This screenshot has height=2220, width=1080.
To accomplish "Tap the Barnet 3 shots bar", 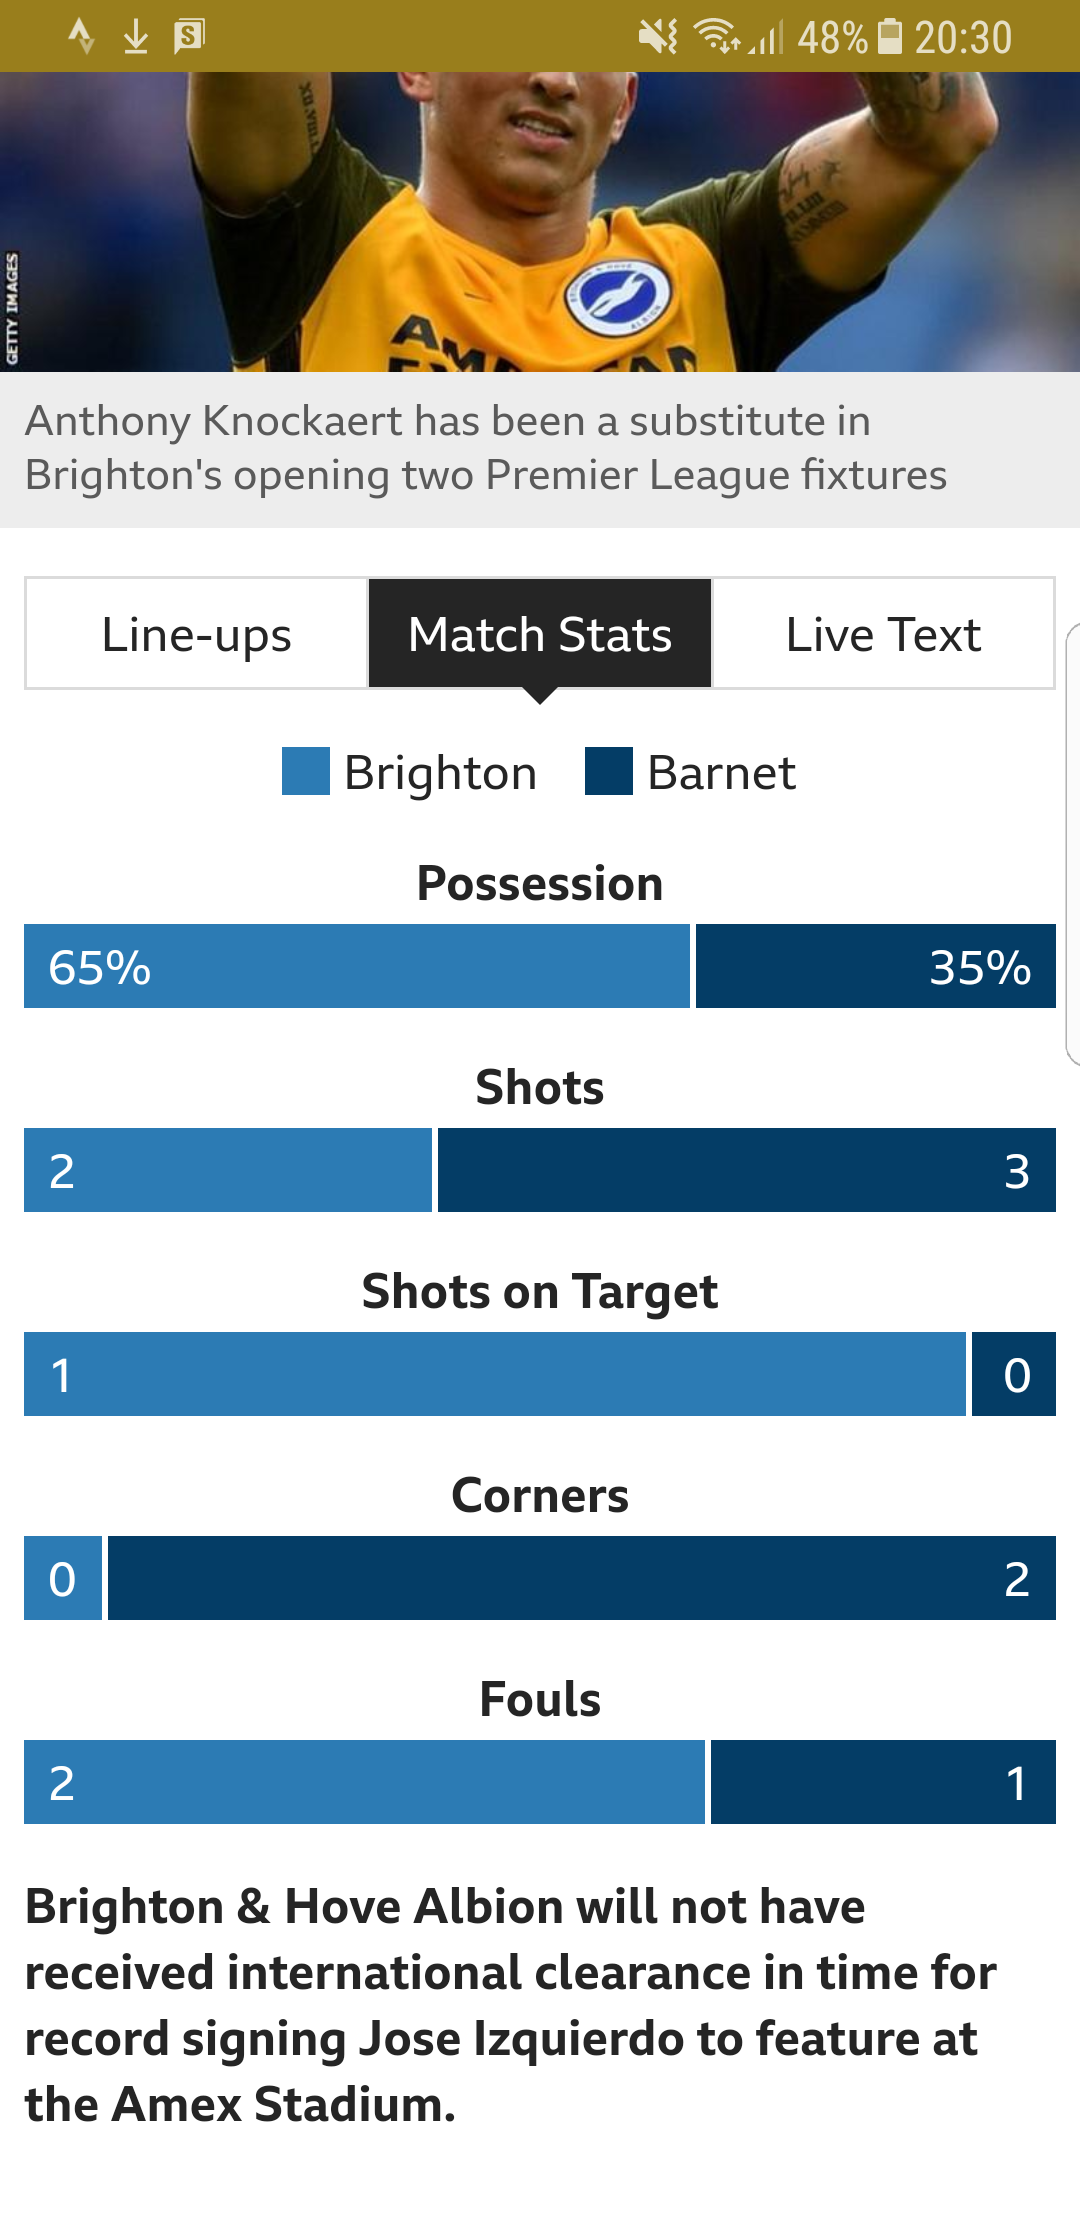I will (747, 1170).
